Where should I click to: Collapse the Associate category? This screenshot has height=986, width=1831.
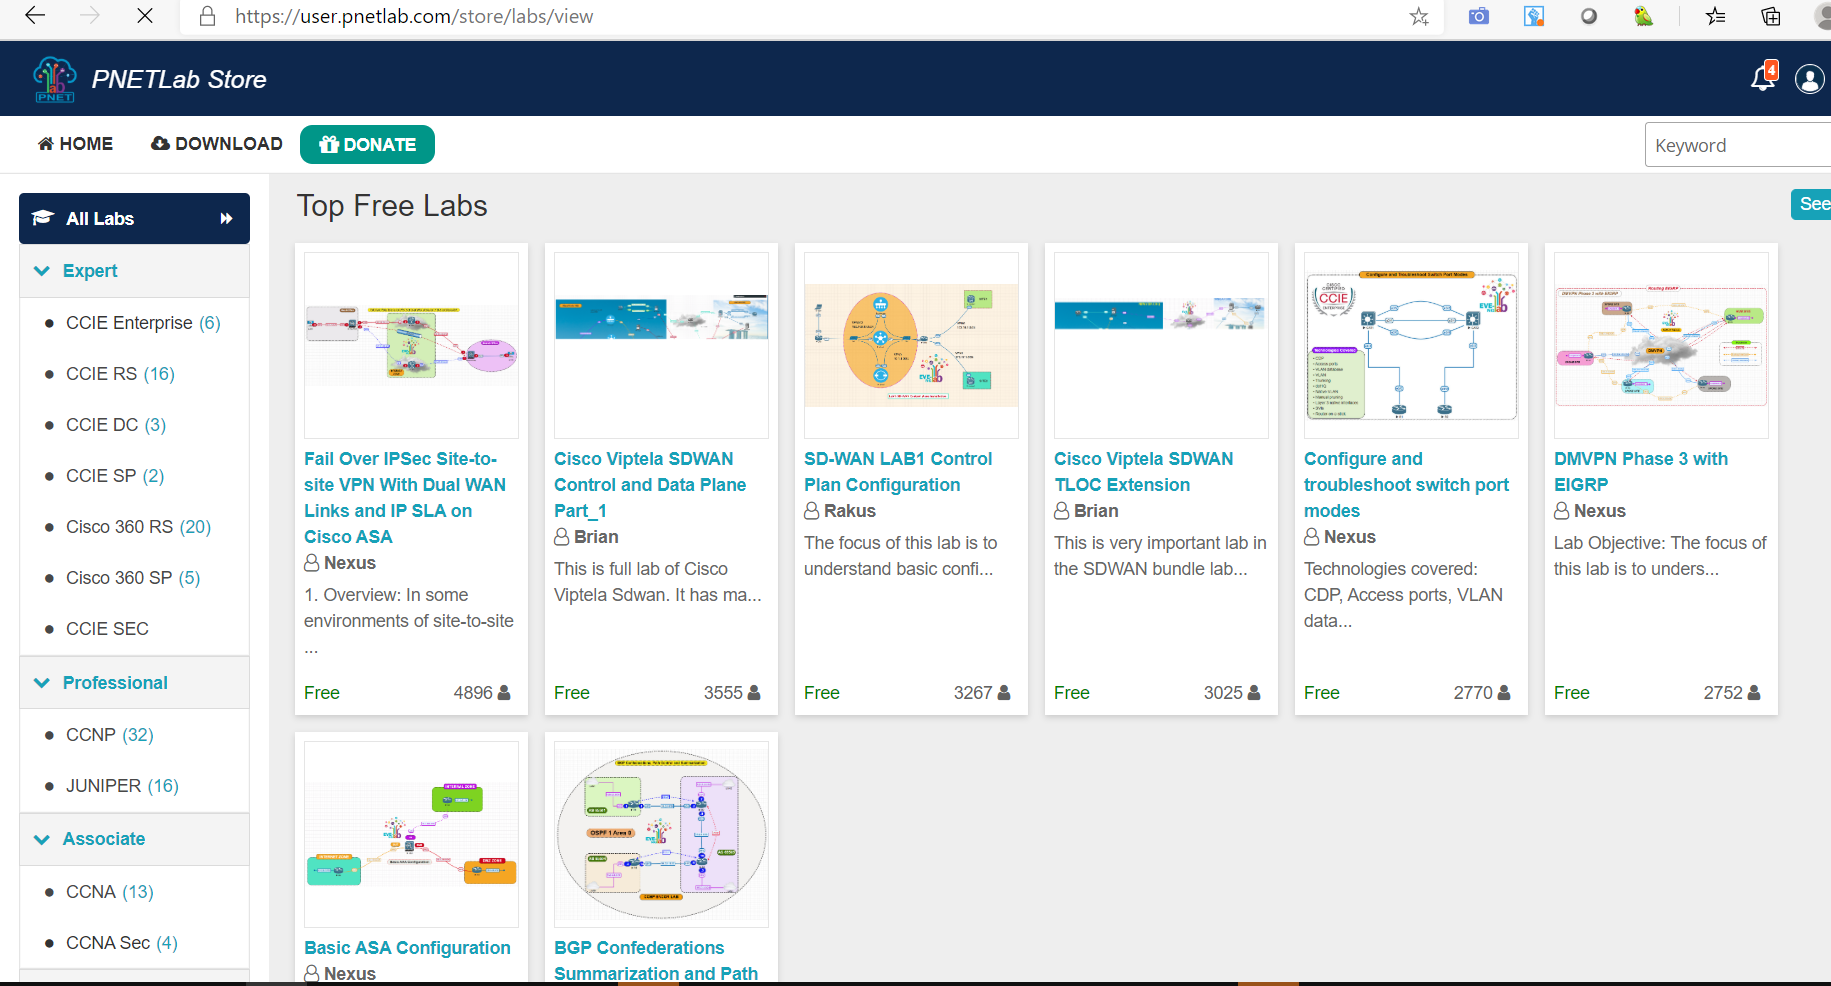point(134,839)
